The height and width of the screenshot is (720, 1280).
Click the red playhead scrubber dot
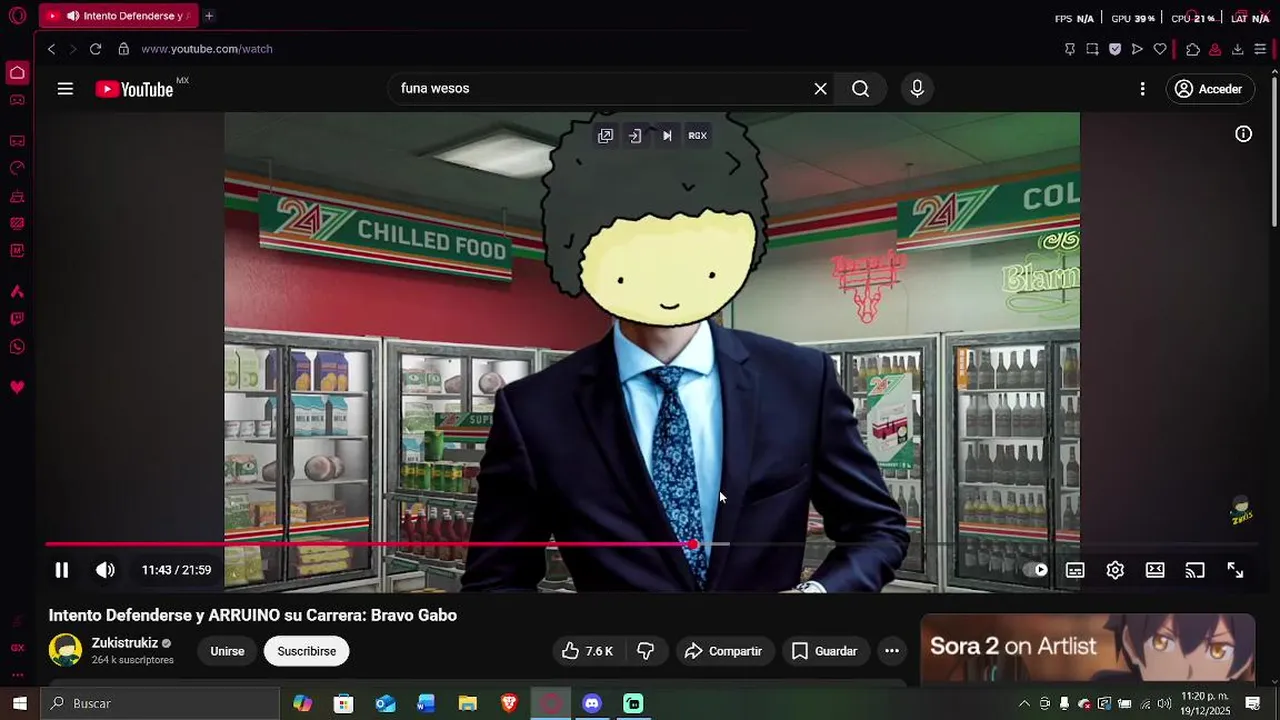[x=693, y=545]
